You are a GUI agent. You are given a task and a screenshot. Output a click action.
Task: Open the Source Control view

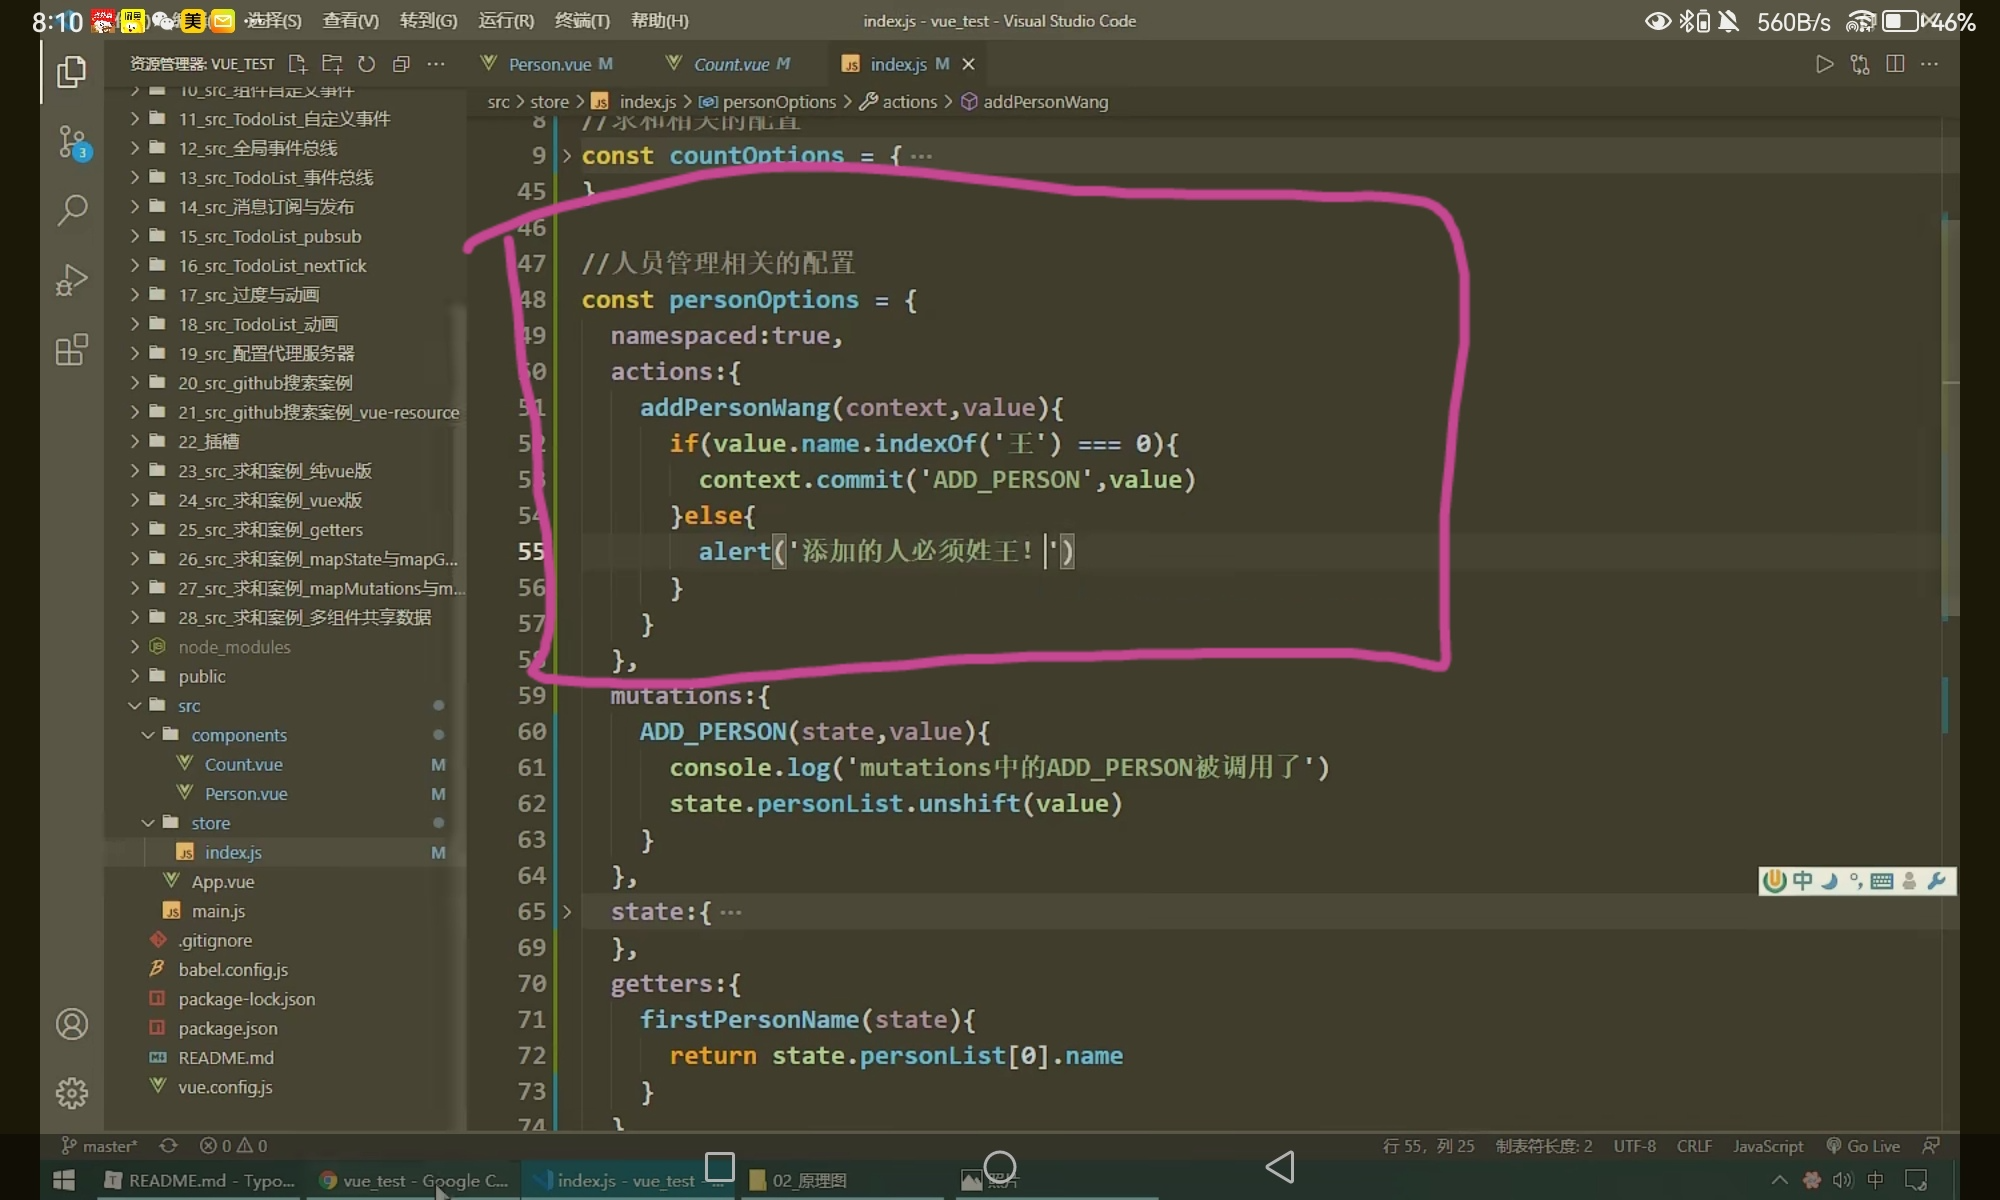(x=71, y=142)
